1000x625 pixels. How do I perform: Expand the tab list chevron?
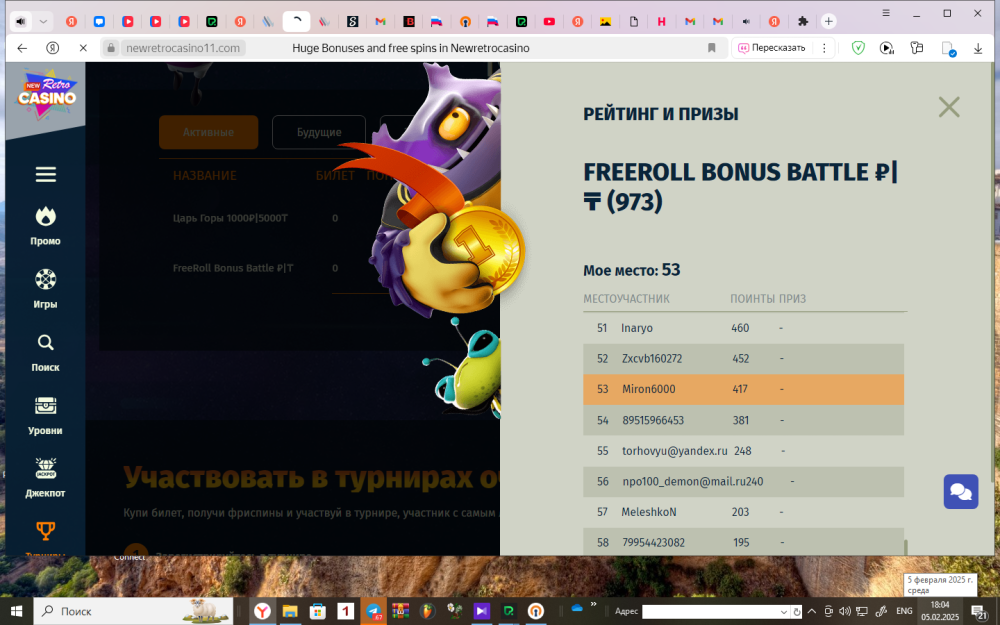(x=44, y=21)
